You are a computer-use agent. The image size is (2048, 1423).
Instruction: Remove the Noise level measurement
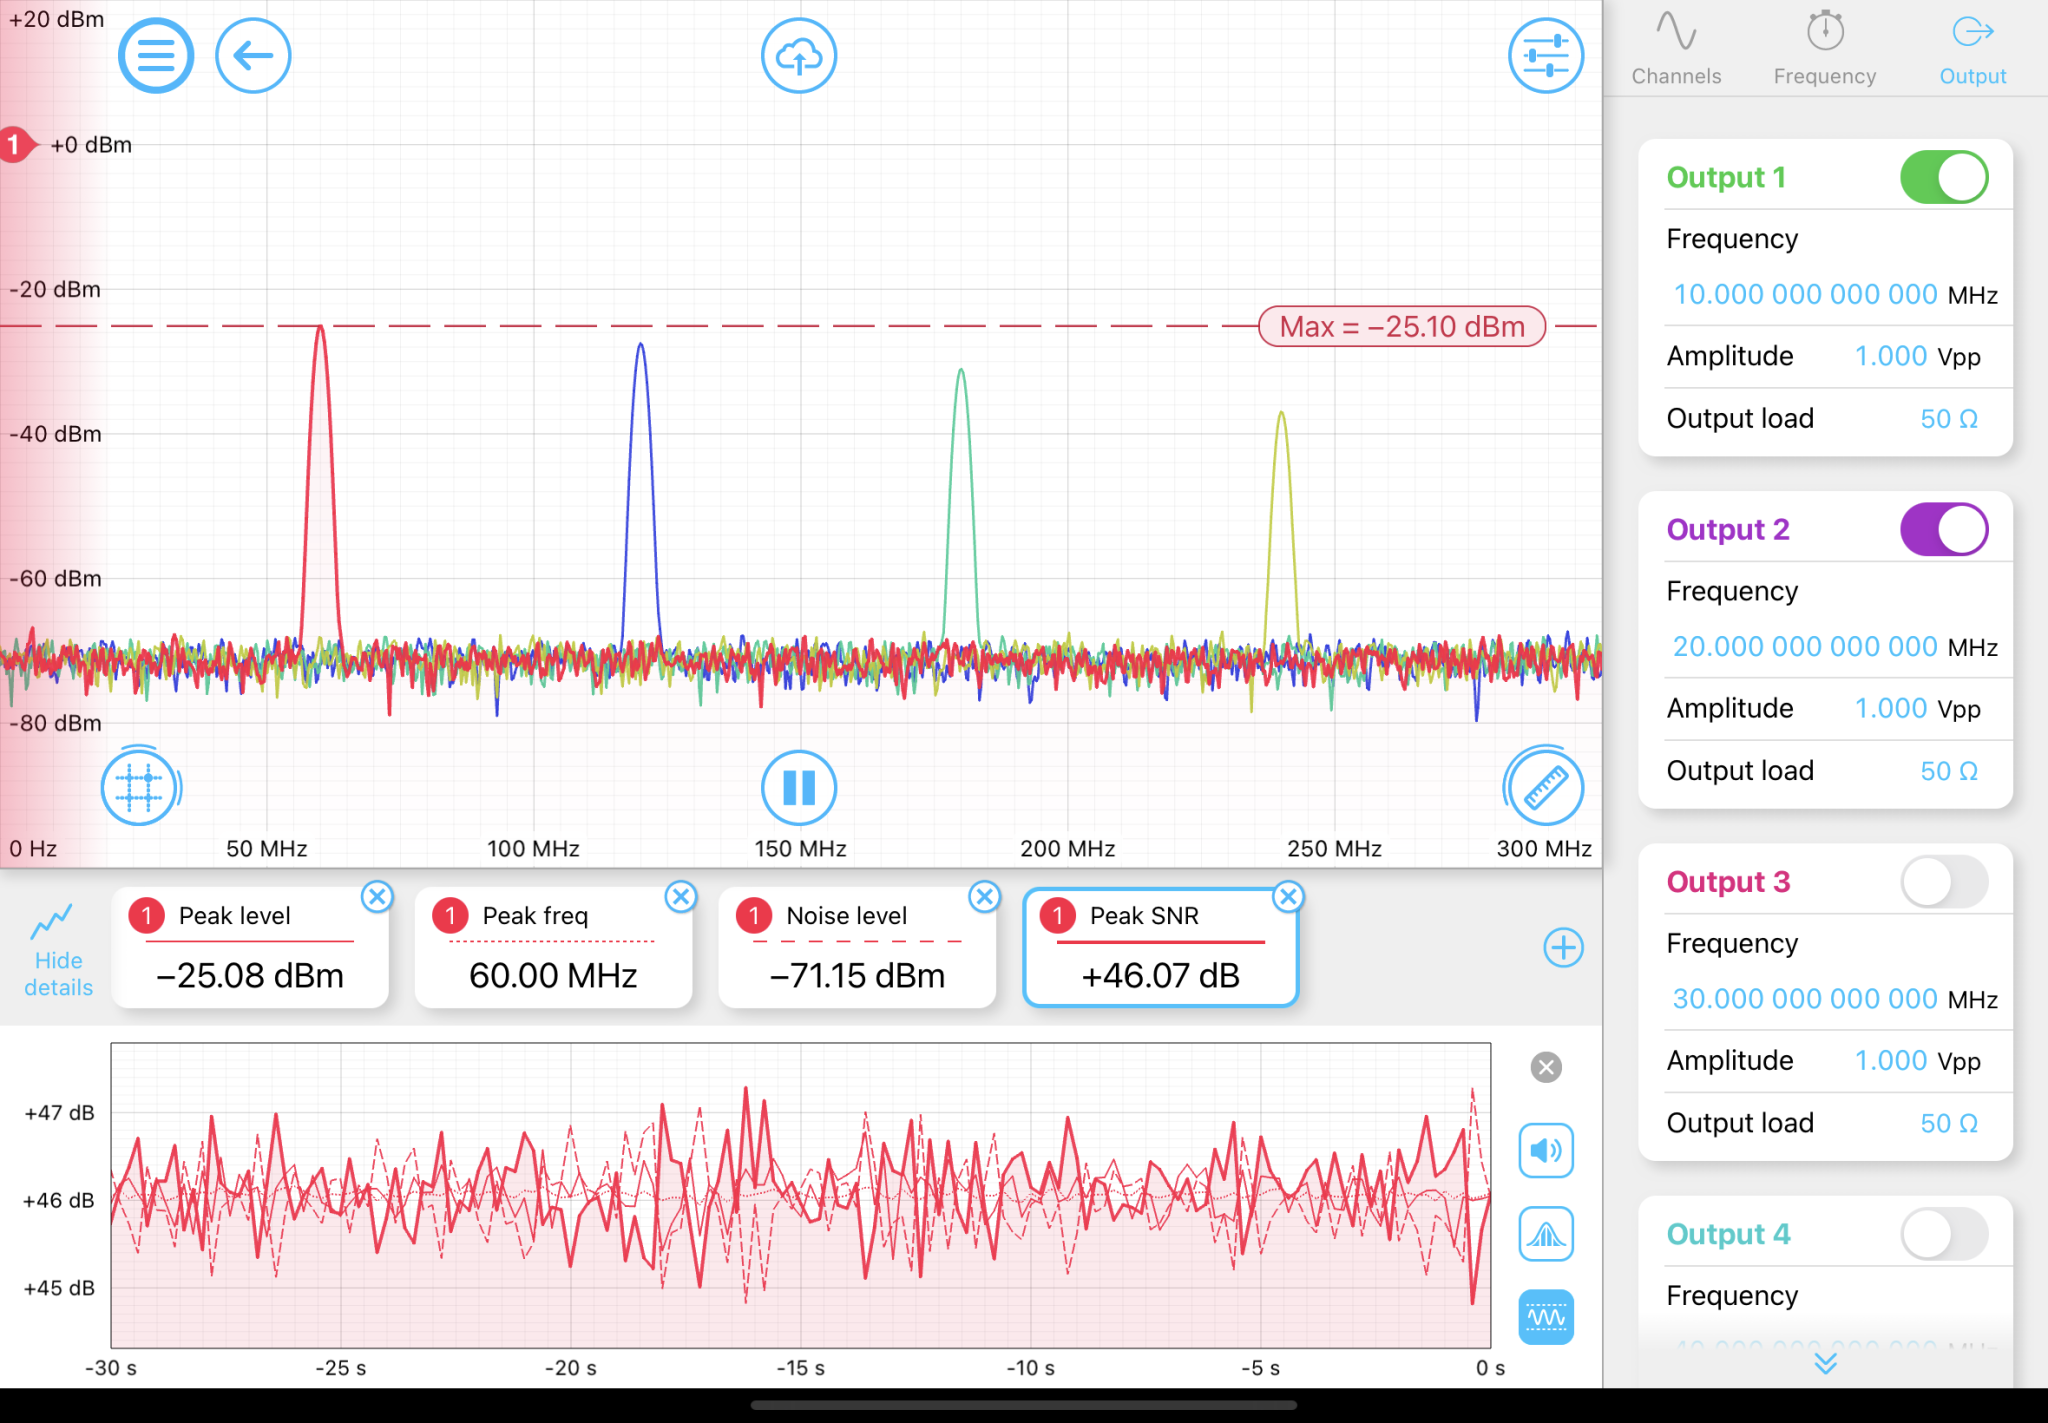985,897
